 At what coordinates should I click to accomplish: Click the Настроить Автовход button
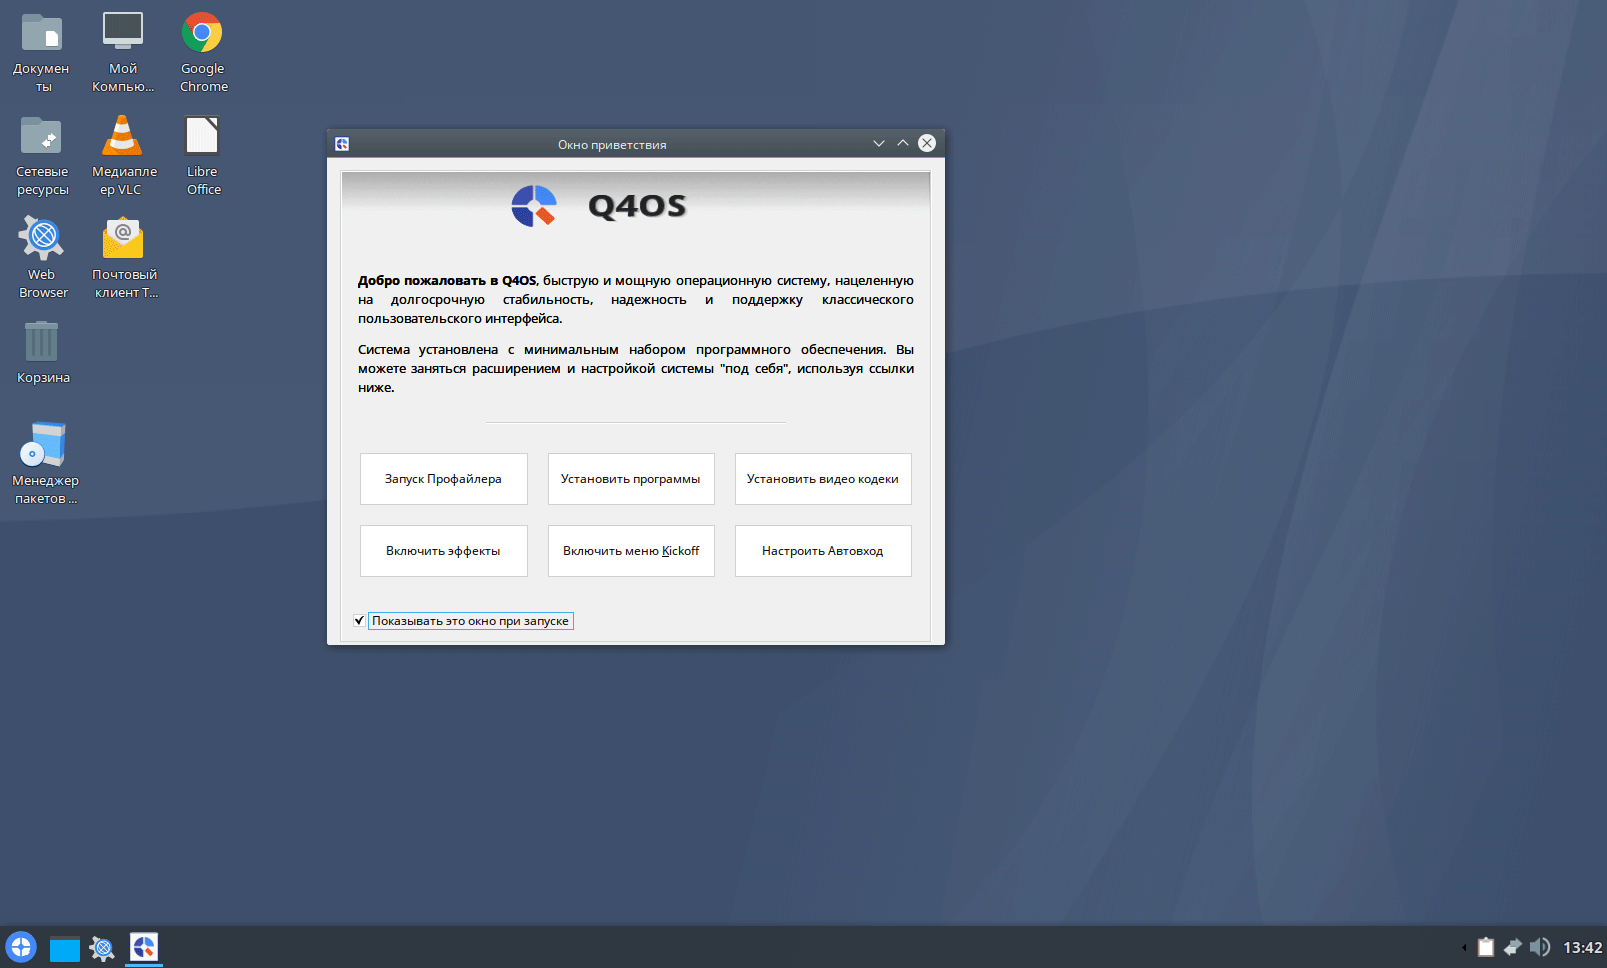coord(823,551)
